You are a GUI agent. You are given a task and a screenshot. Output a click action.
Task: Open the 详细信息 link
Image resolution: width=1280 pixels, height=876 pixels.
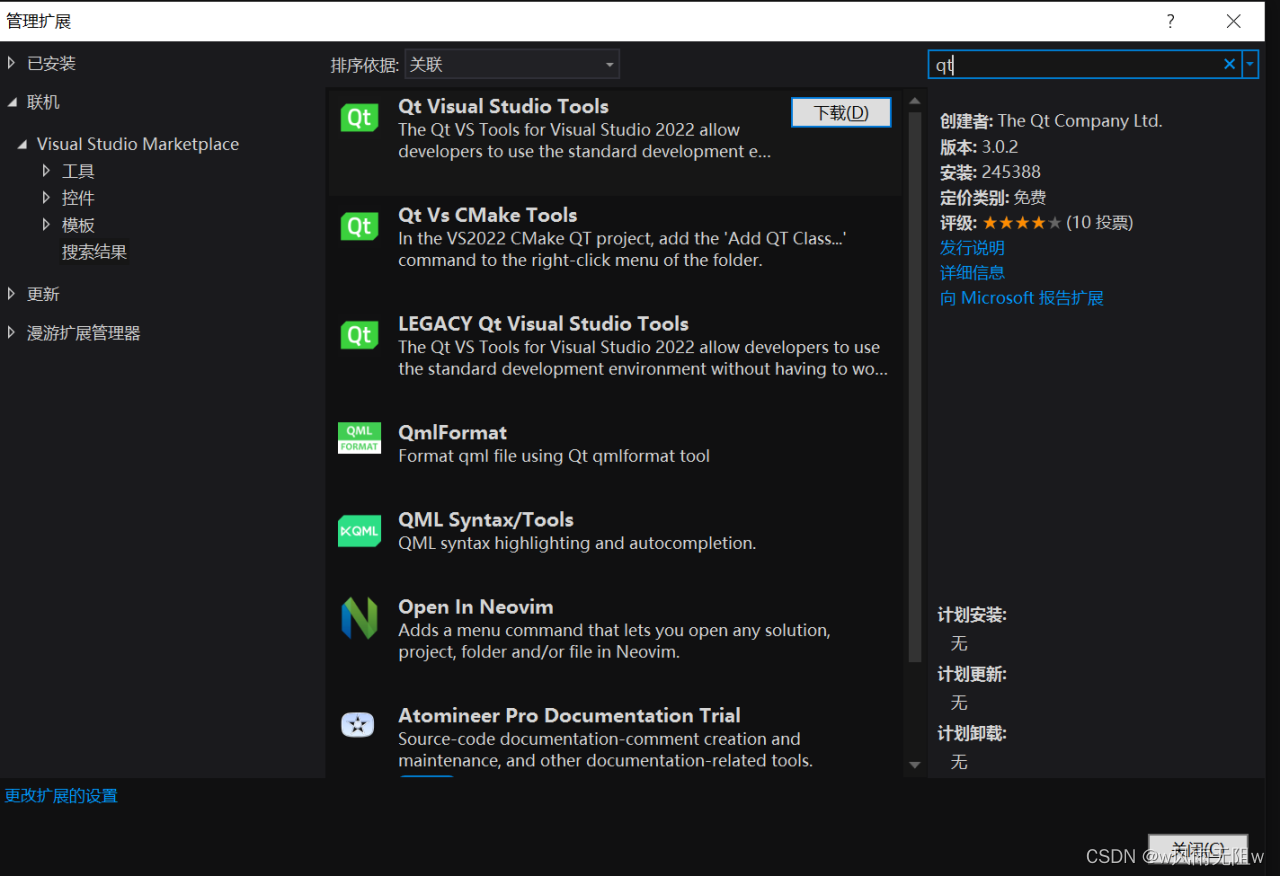pos(972,273)
